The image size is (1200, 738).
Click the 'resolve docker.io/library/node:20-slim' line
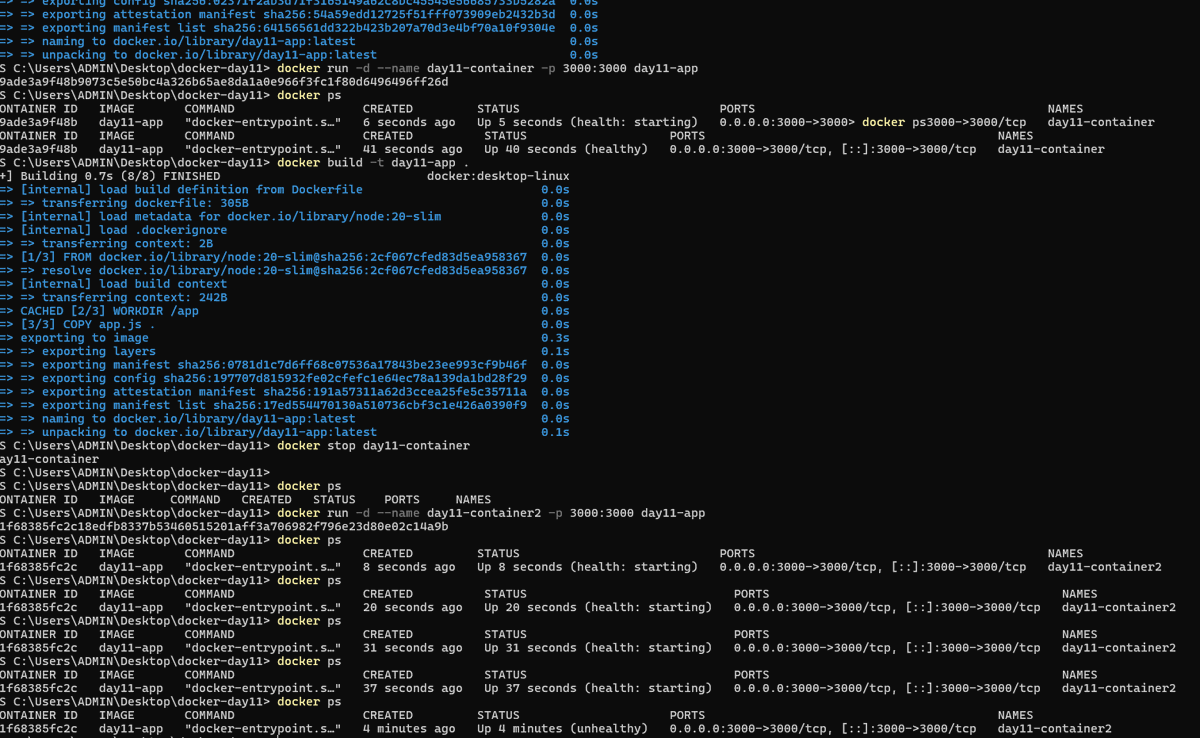pos(284,271)
